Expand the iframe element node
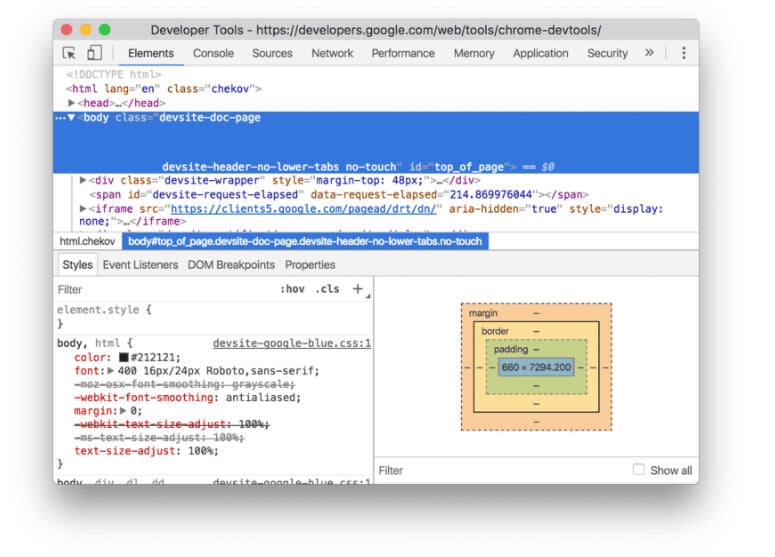The height and width of the screenshot is (557, 775). pos(83,209)
